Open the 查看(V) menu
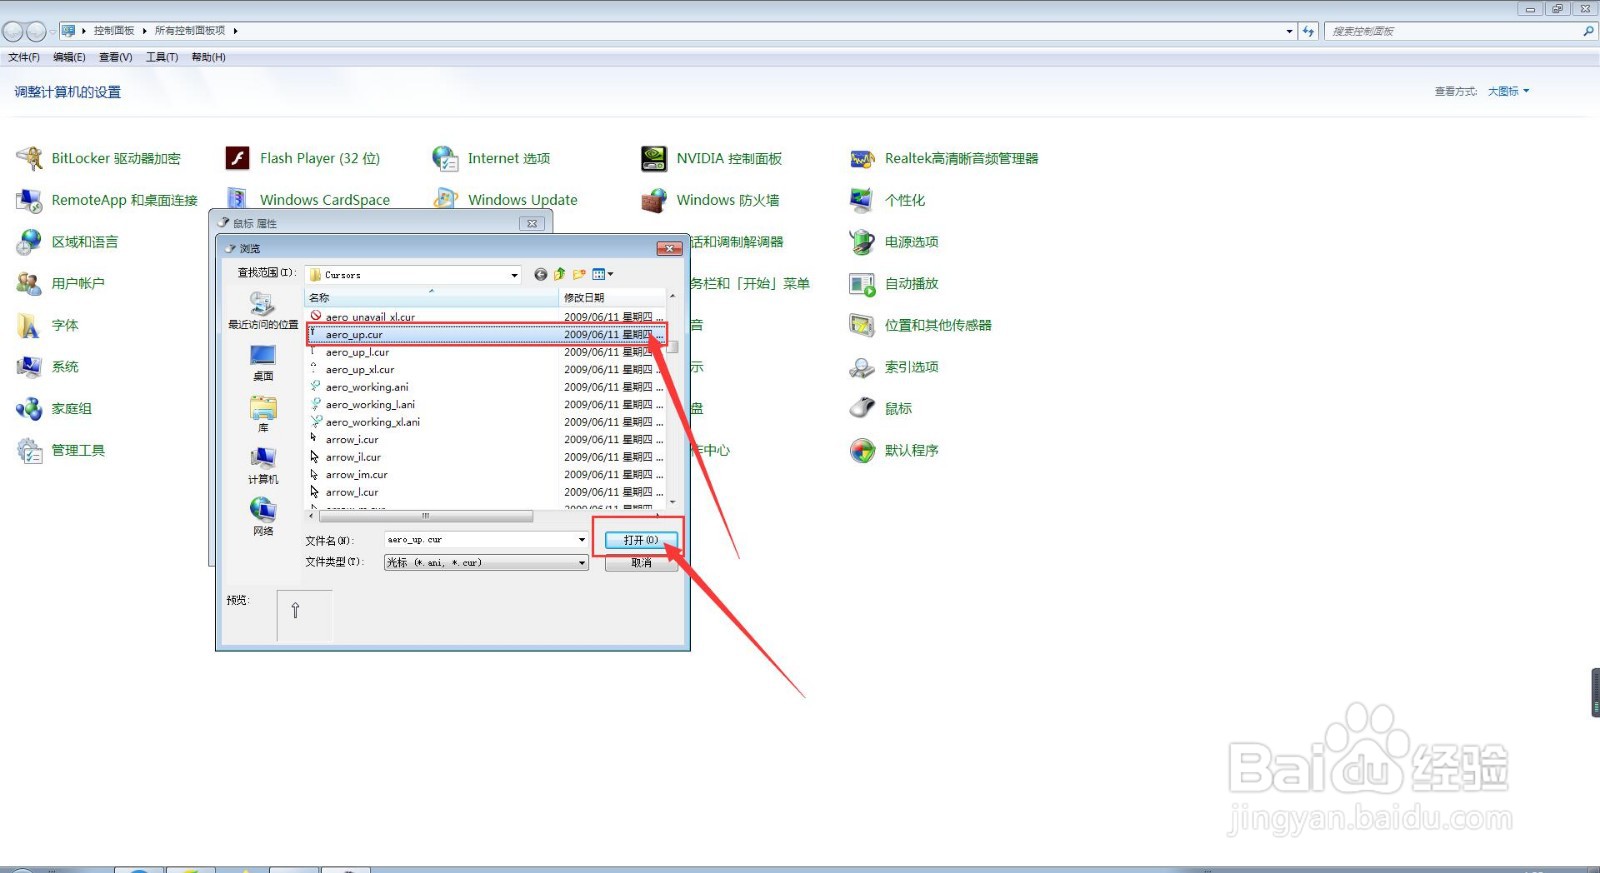Screen dimensions: 1600x873 tap(115, 57)
